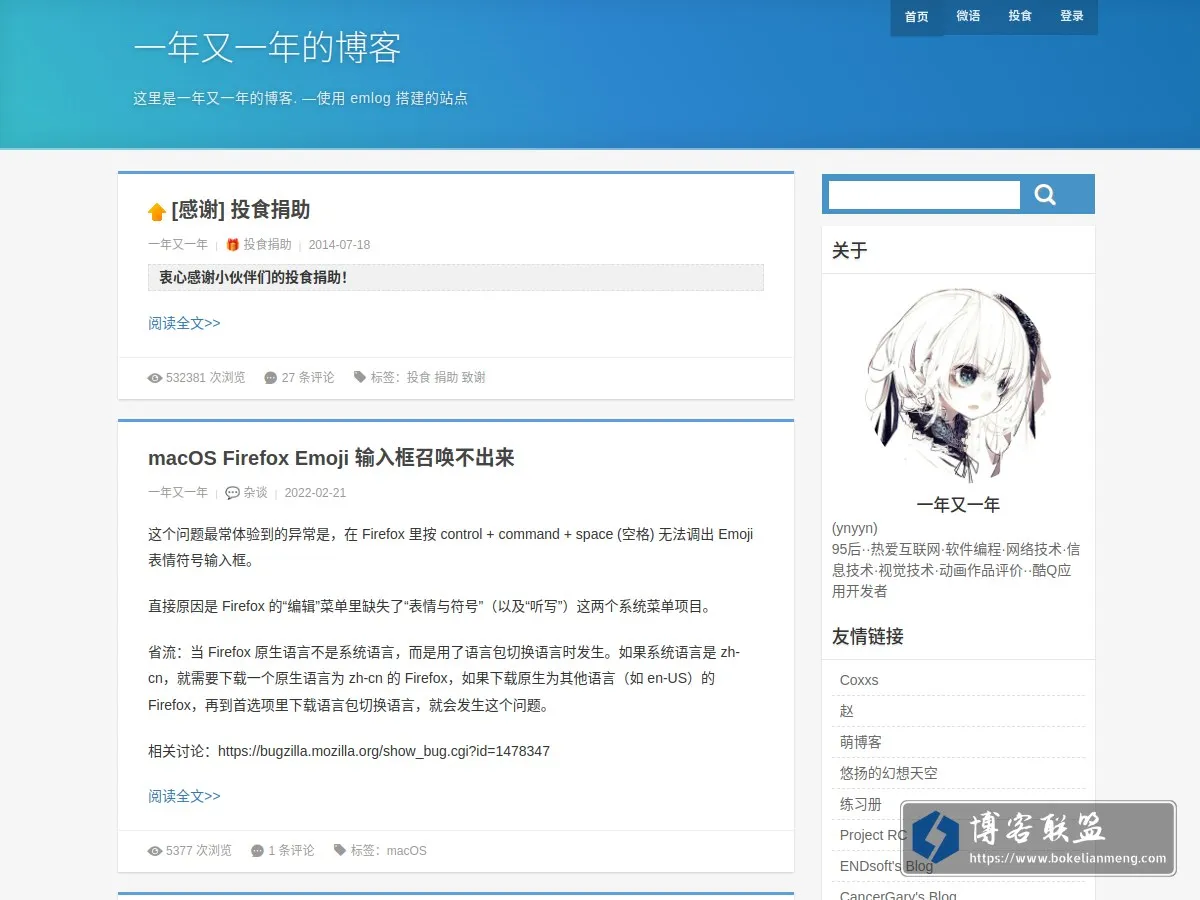Click the chat bubble icon beside 杂谈
The width and height of the screenshot is (1200, 900).
click(232, 492)
